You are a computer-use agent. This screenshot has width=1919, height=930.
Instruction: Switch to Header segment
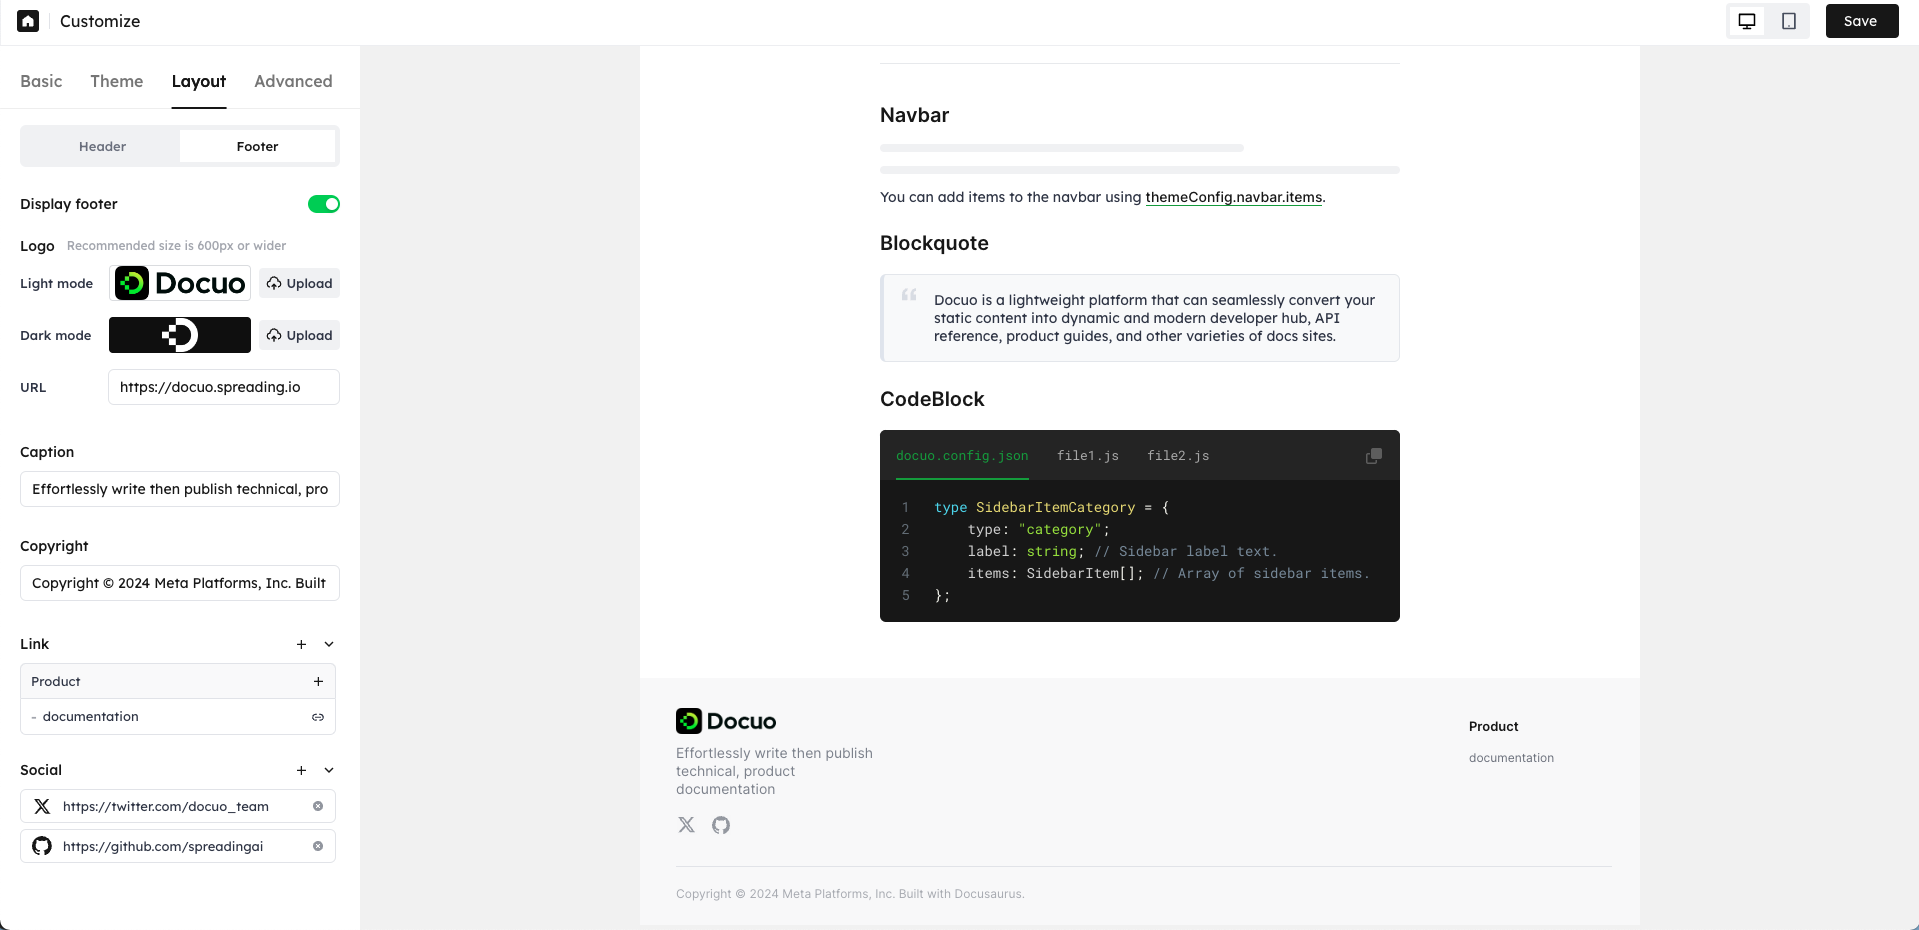tap(102, 146)
